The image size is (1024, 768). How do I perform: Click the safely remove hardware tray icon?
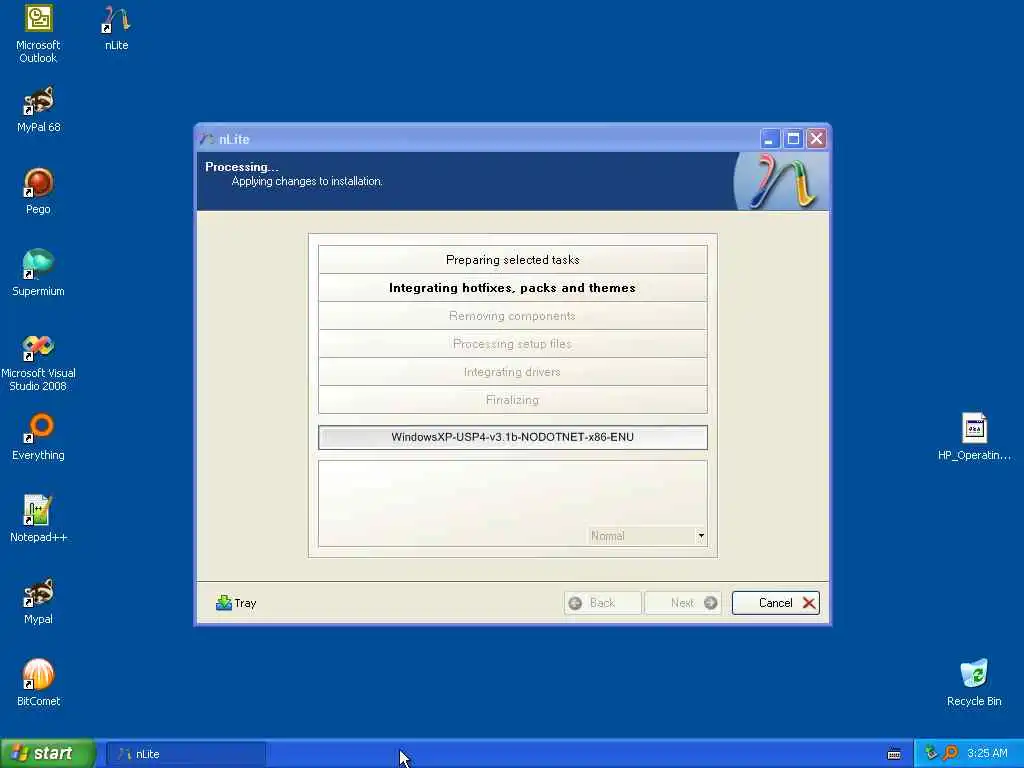[931, 753]
